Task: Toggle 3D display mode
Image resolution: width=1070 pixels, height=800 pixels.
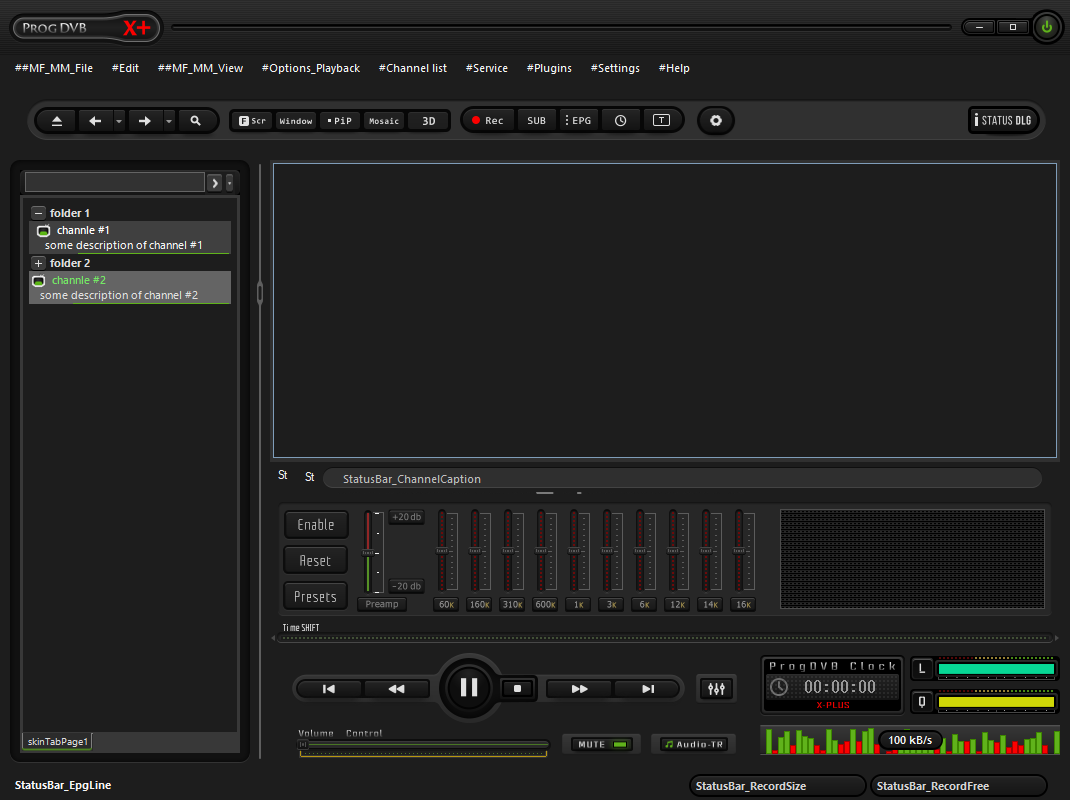Action: click(428, 121)
